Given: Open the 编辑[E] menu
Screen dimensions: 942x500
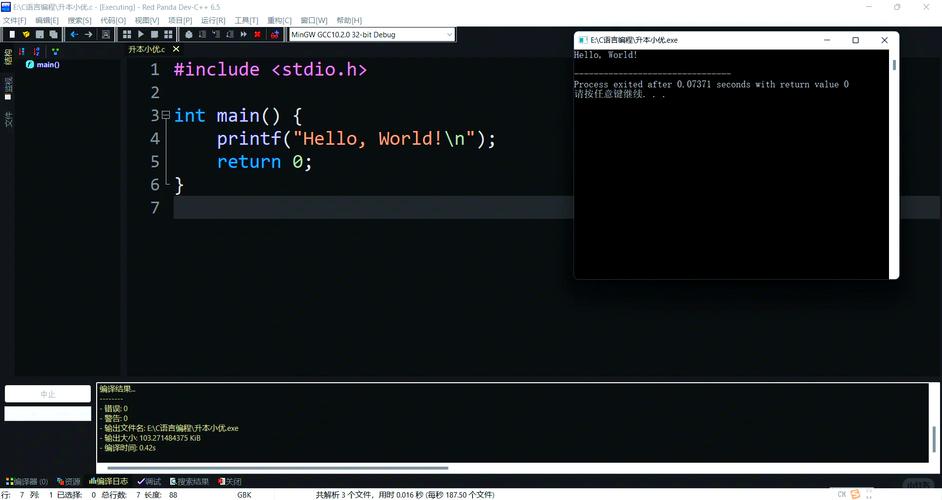Looking at the screenshot, I should [x=47, y=20].
